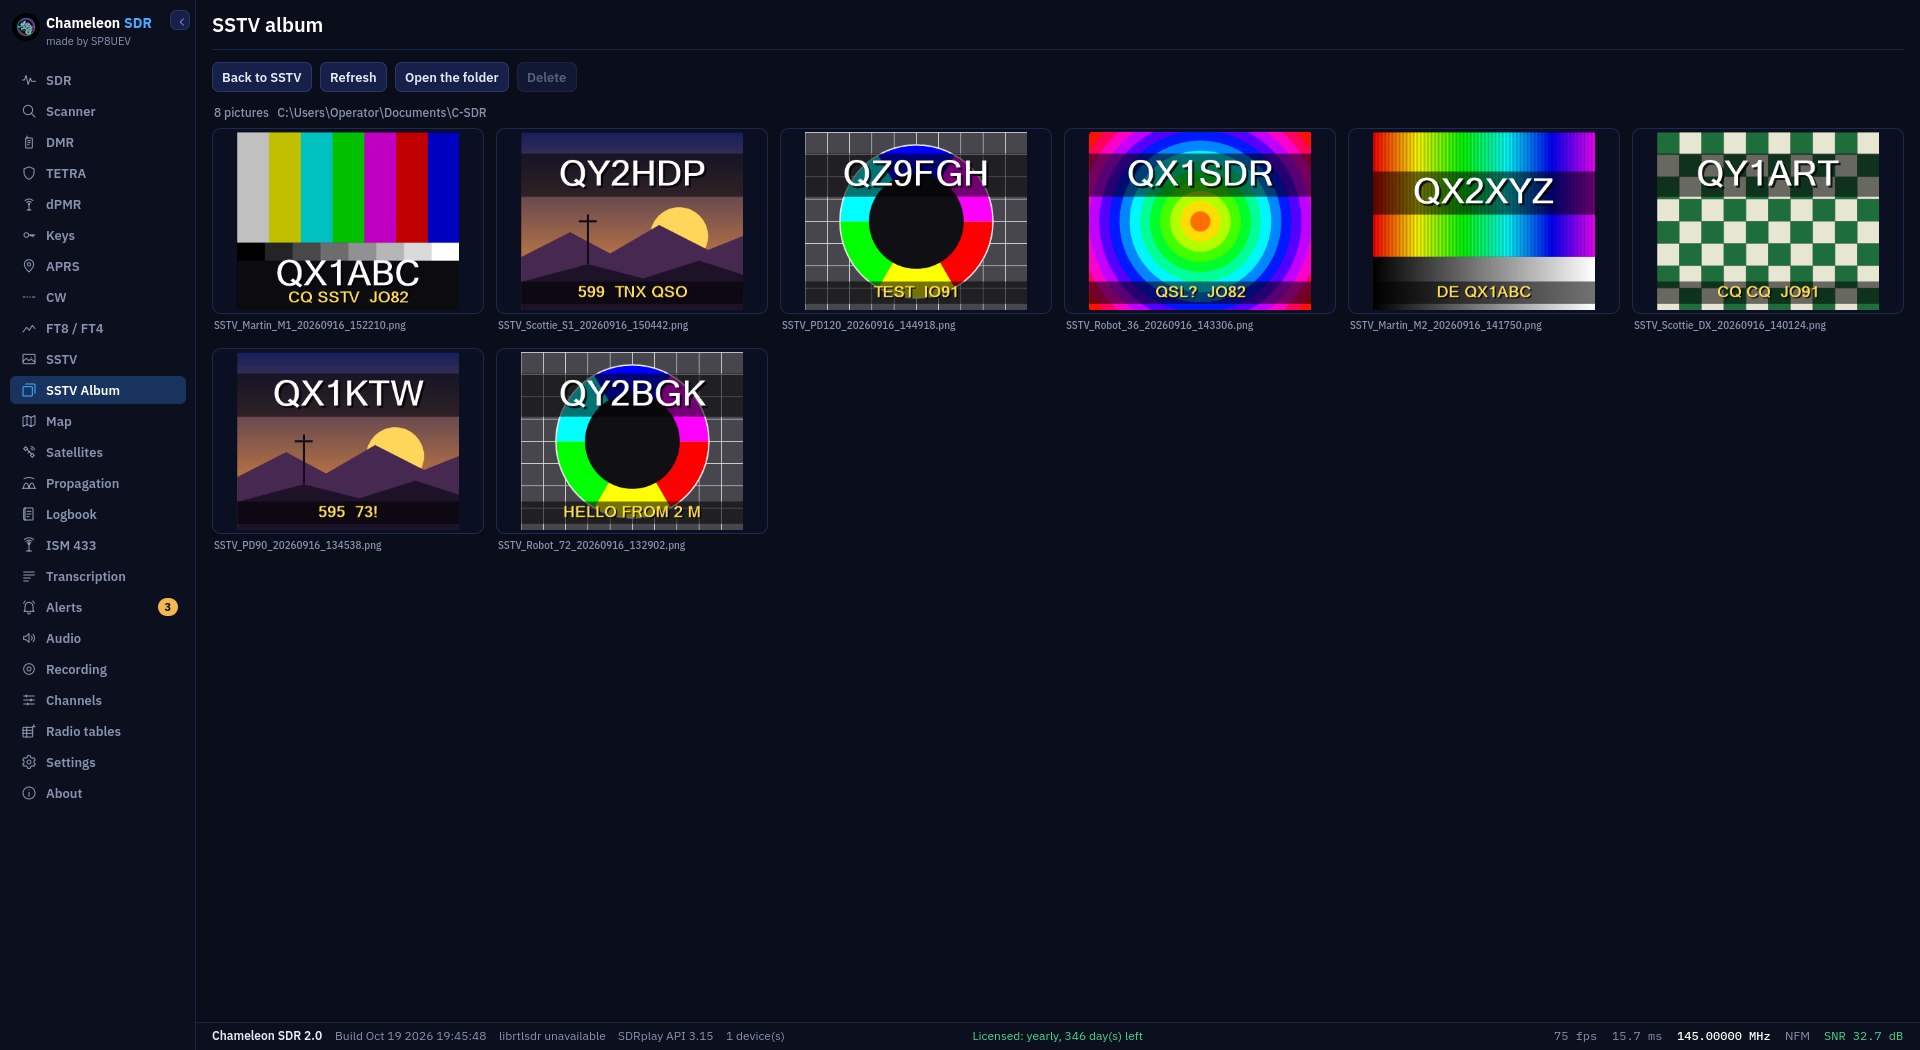Viewport: 1920px width, 1050px height.
Task: Click Open the folder button
Action: tap(452, 77)
